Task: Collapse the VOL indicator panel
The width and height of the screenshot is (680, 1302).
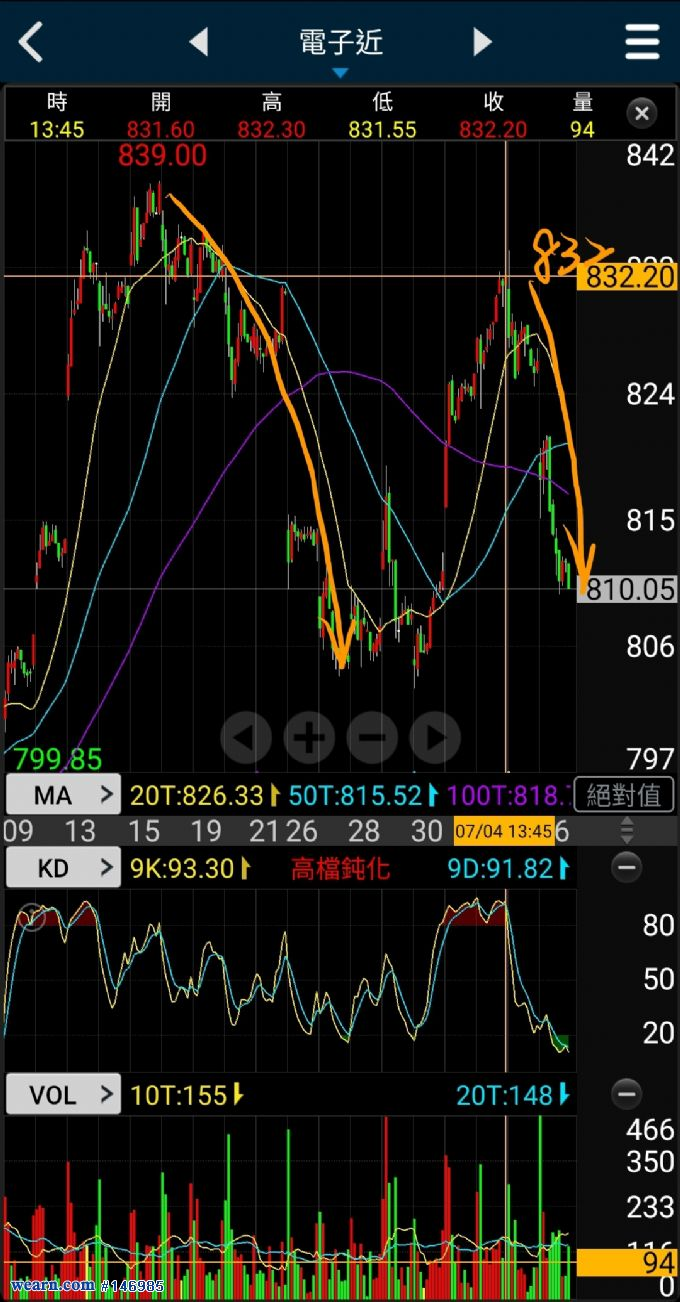Action: [627, 1095]
